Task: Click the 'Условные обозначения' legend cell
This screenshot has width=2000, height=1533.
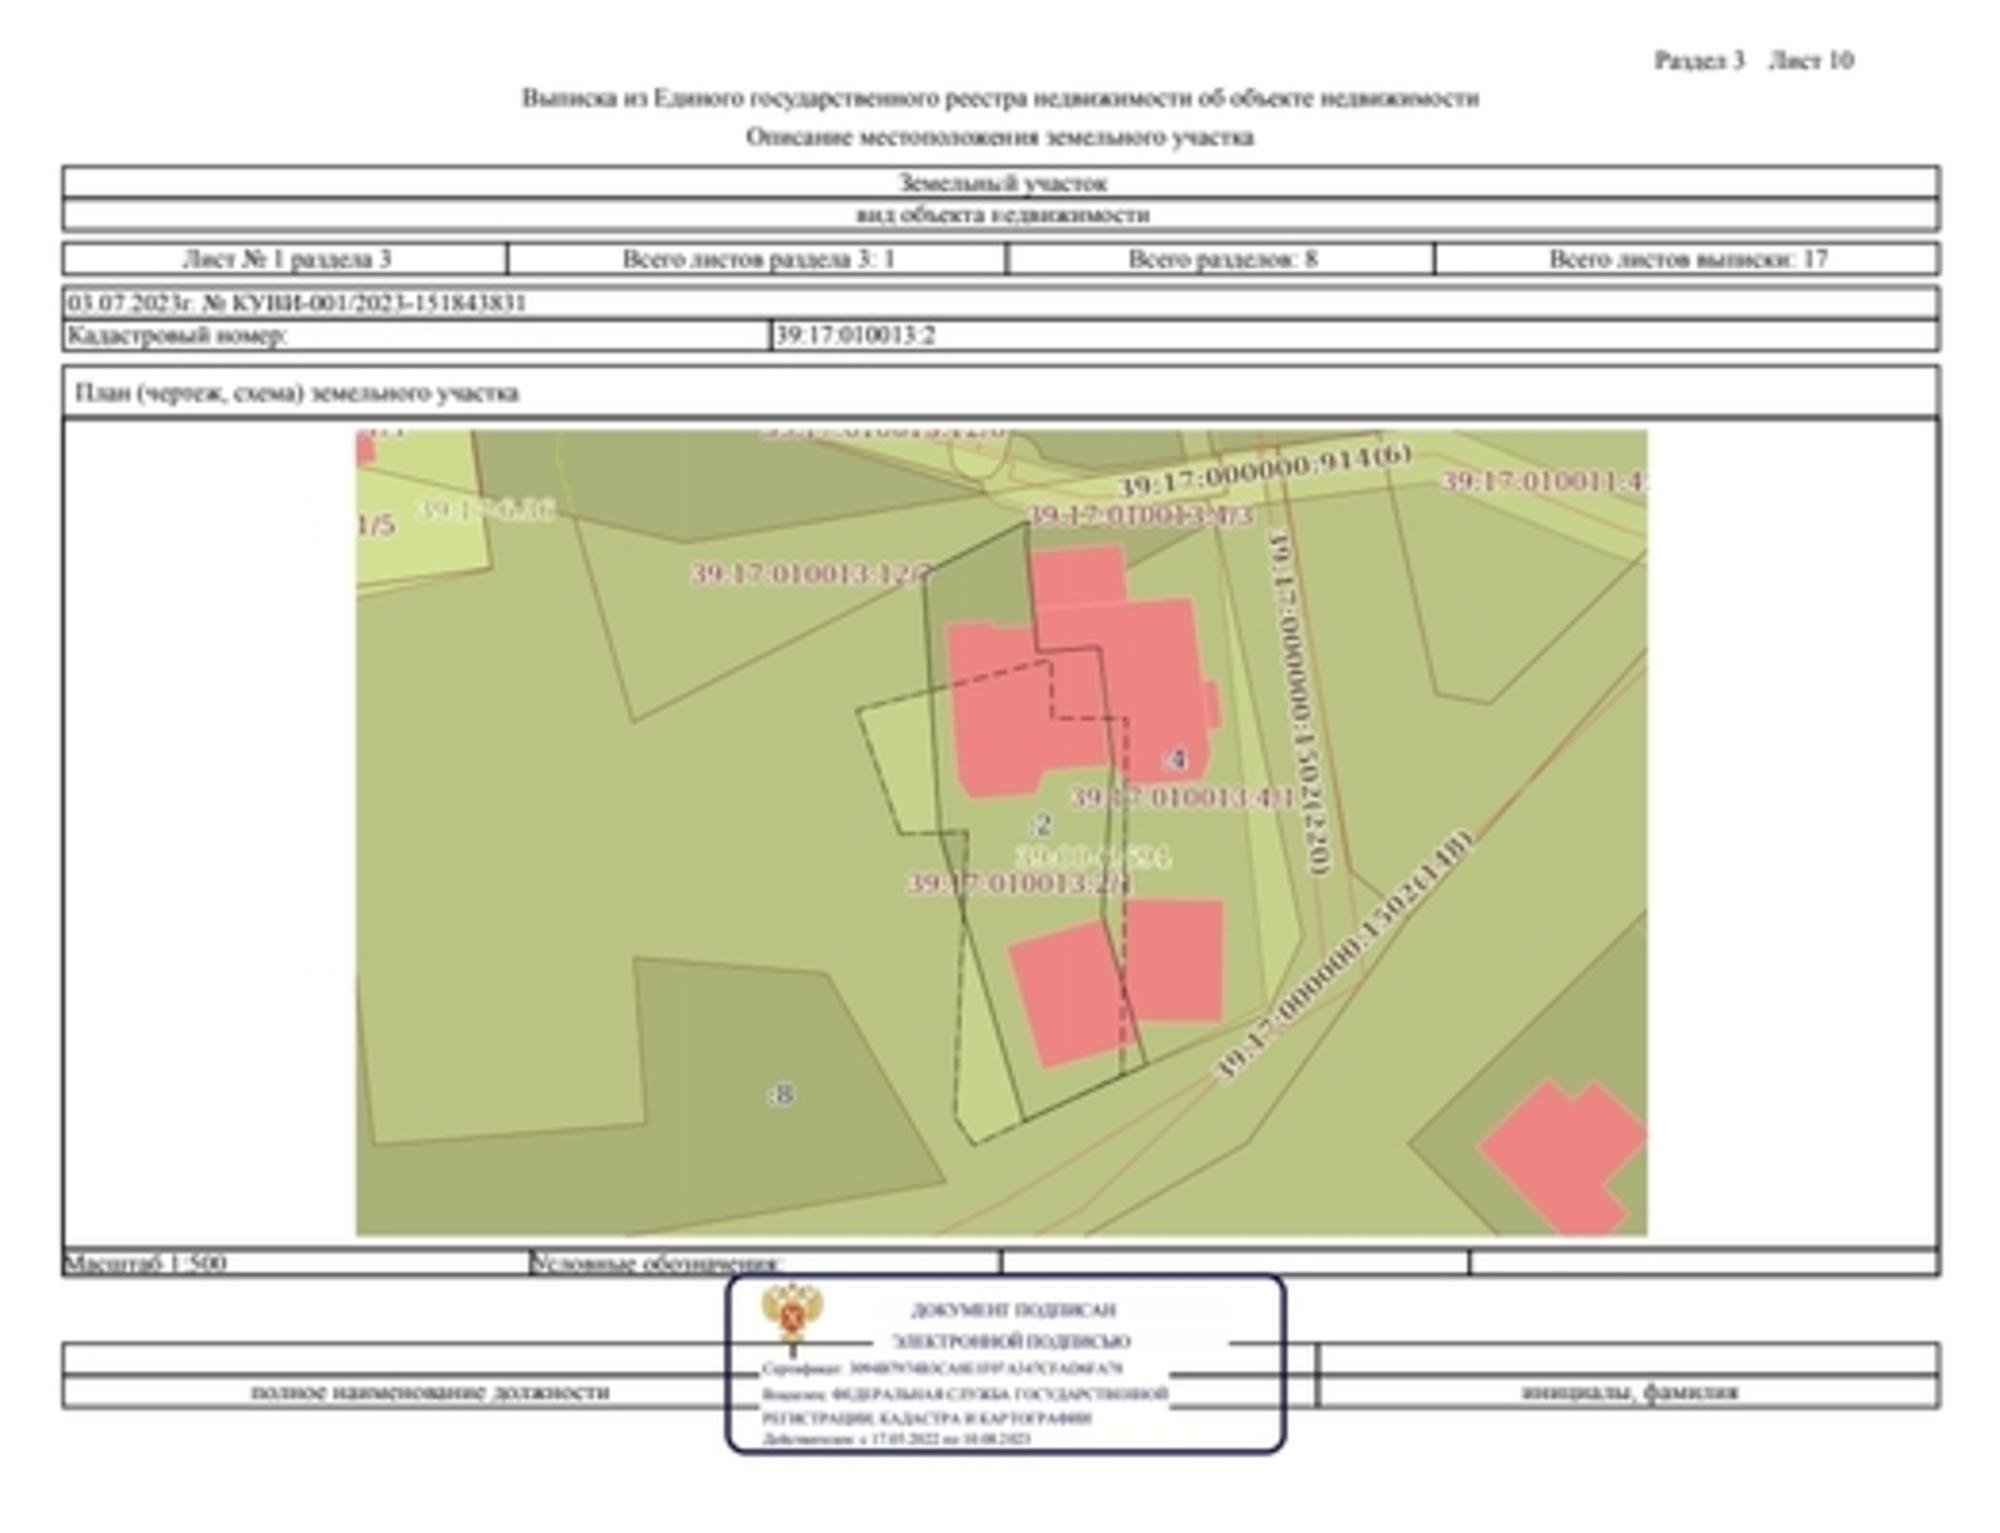Action: tap(656, 1263)
